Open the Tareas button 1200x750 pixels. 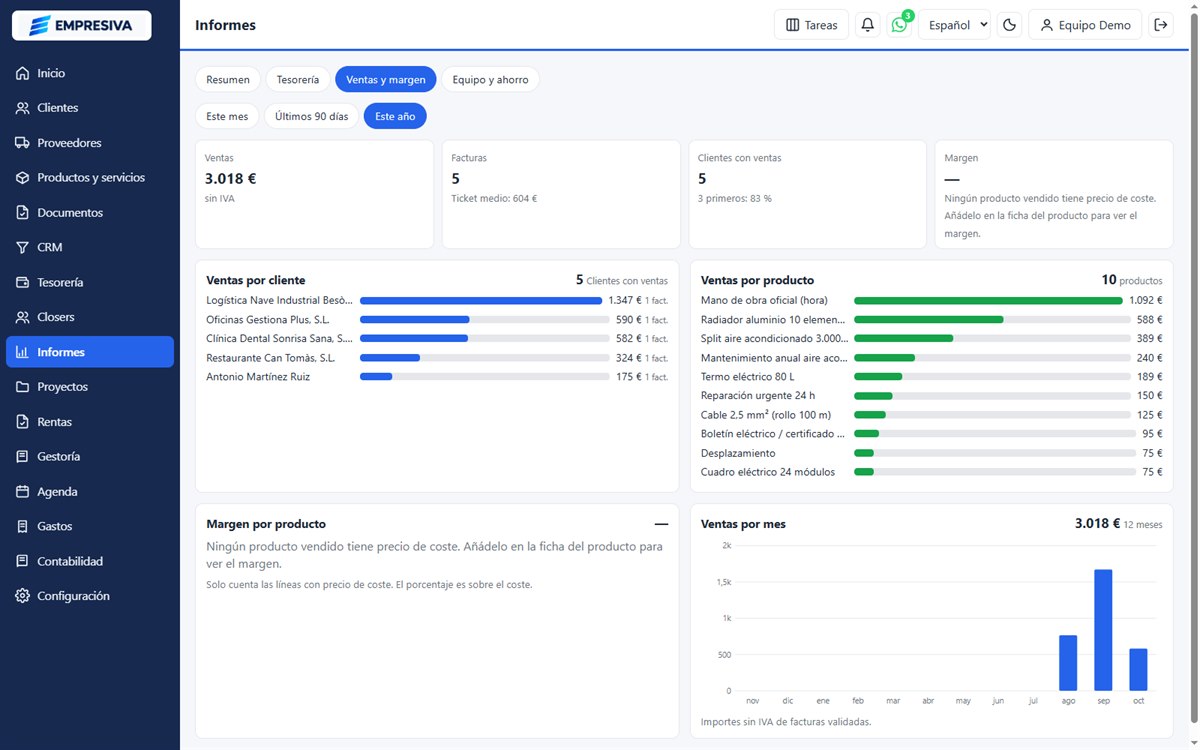coord(812,25)
